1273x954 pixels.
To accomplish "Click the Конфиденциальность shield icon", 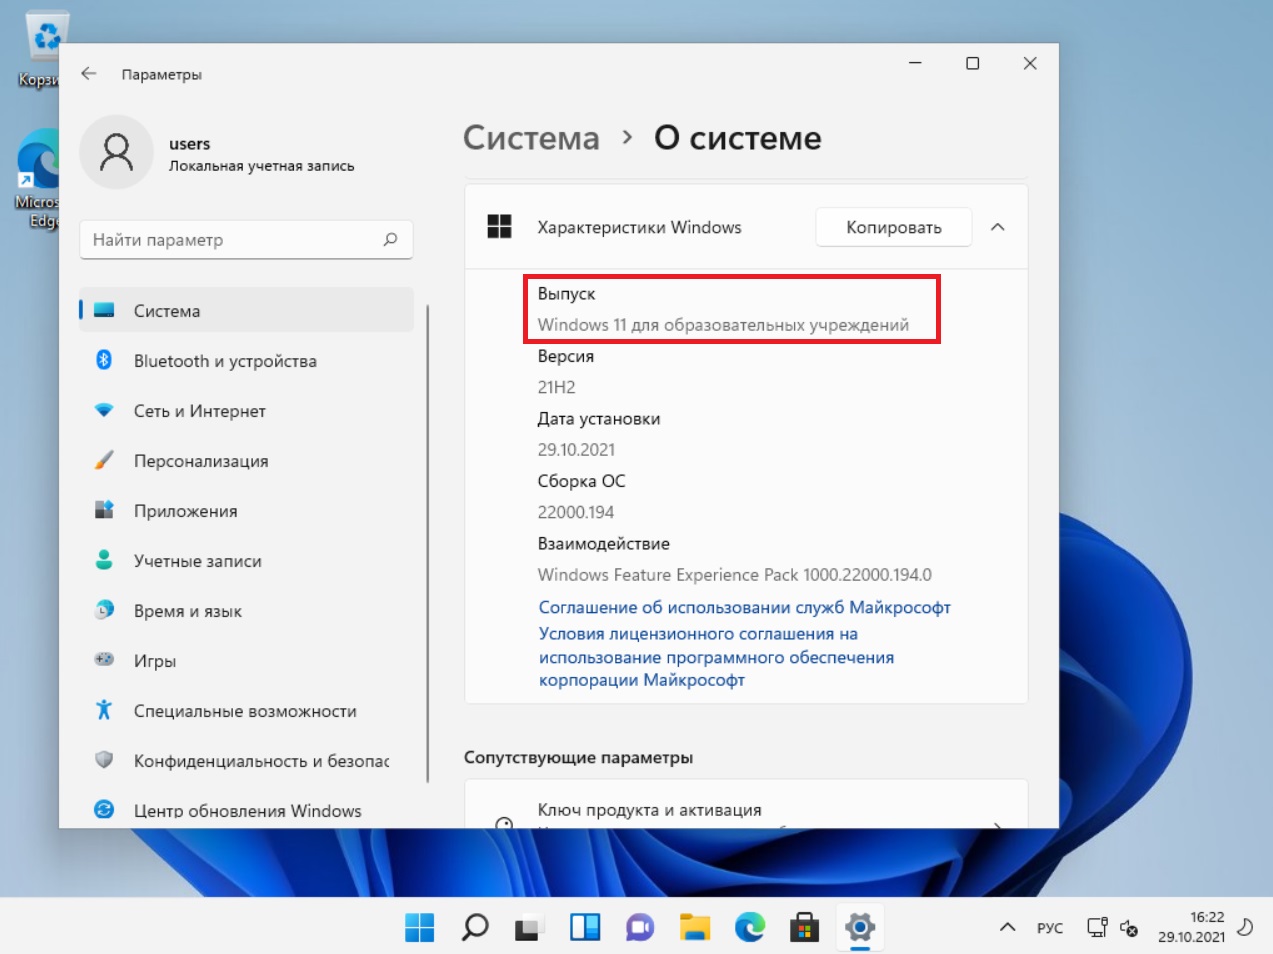I will [104, 760].
